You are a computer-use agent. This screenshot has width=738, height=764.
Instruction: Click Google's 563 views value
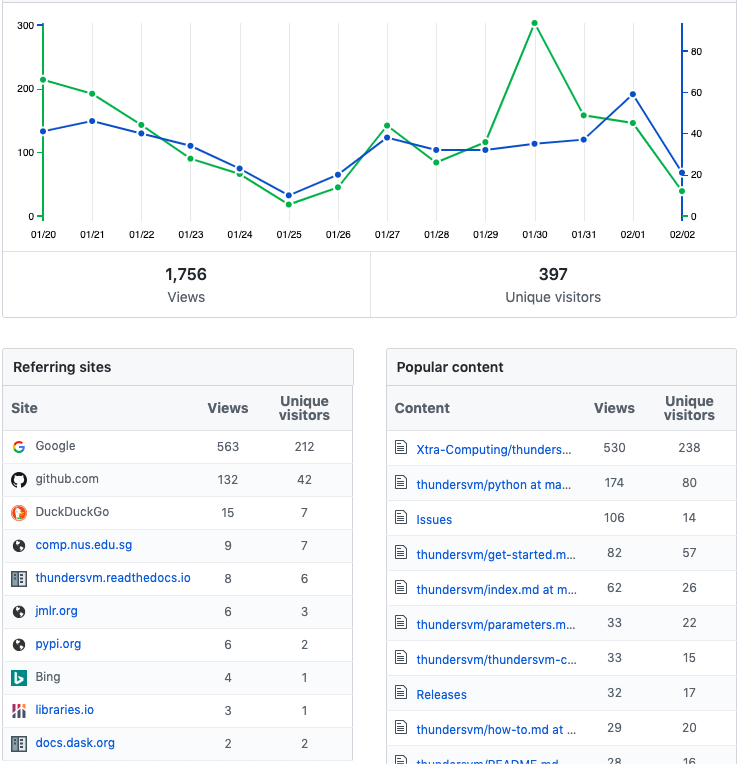click(228, 447)
